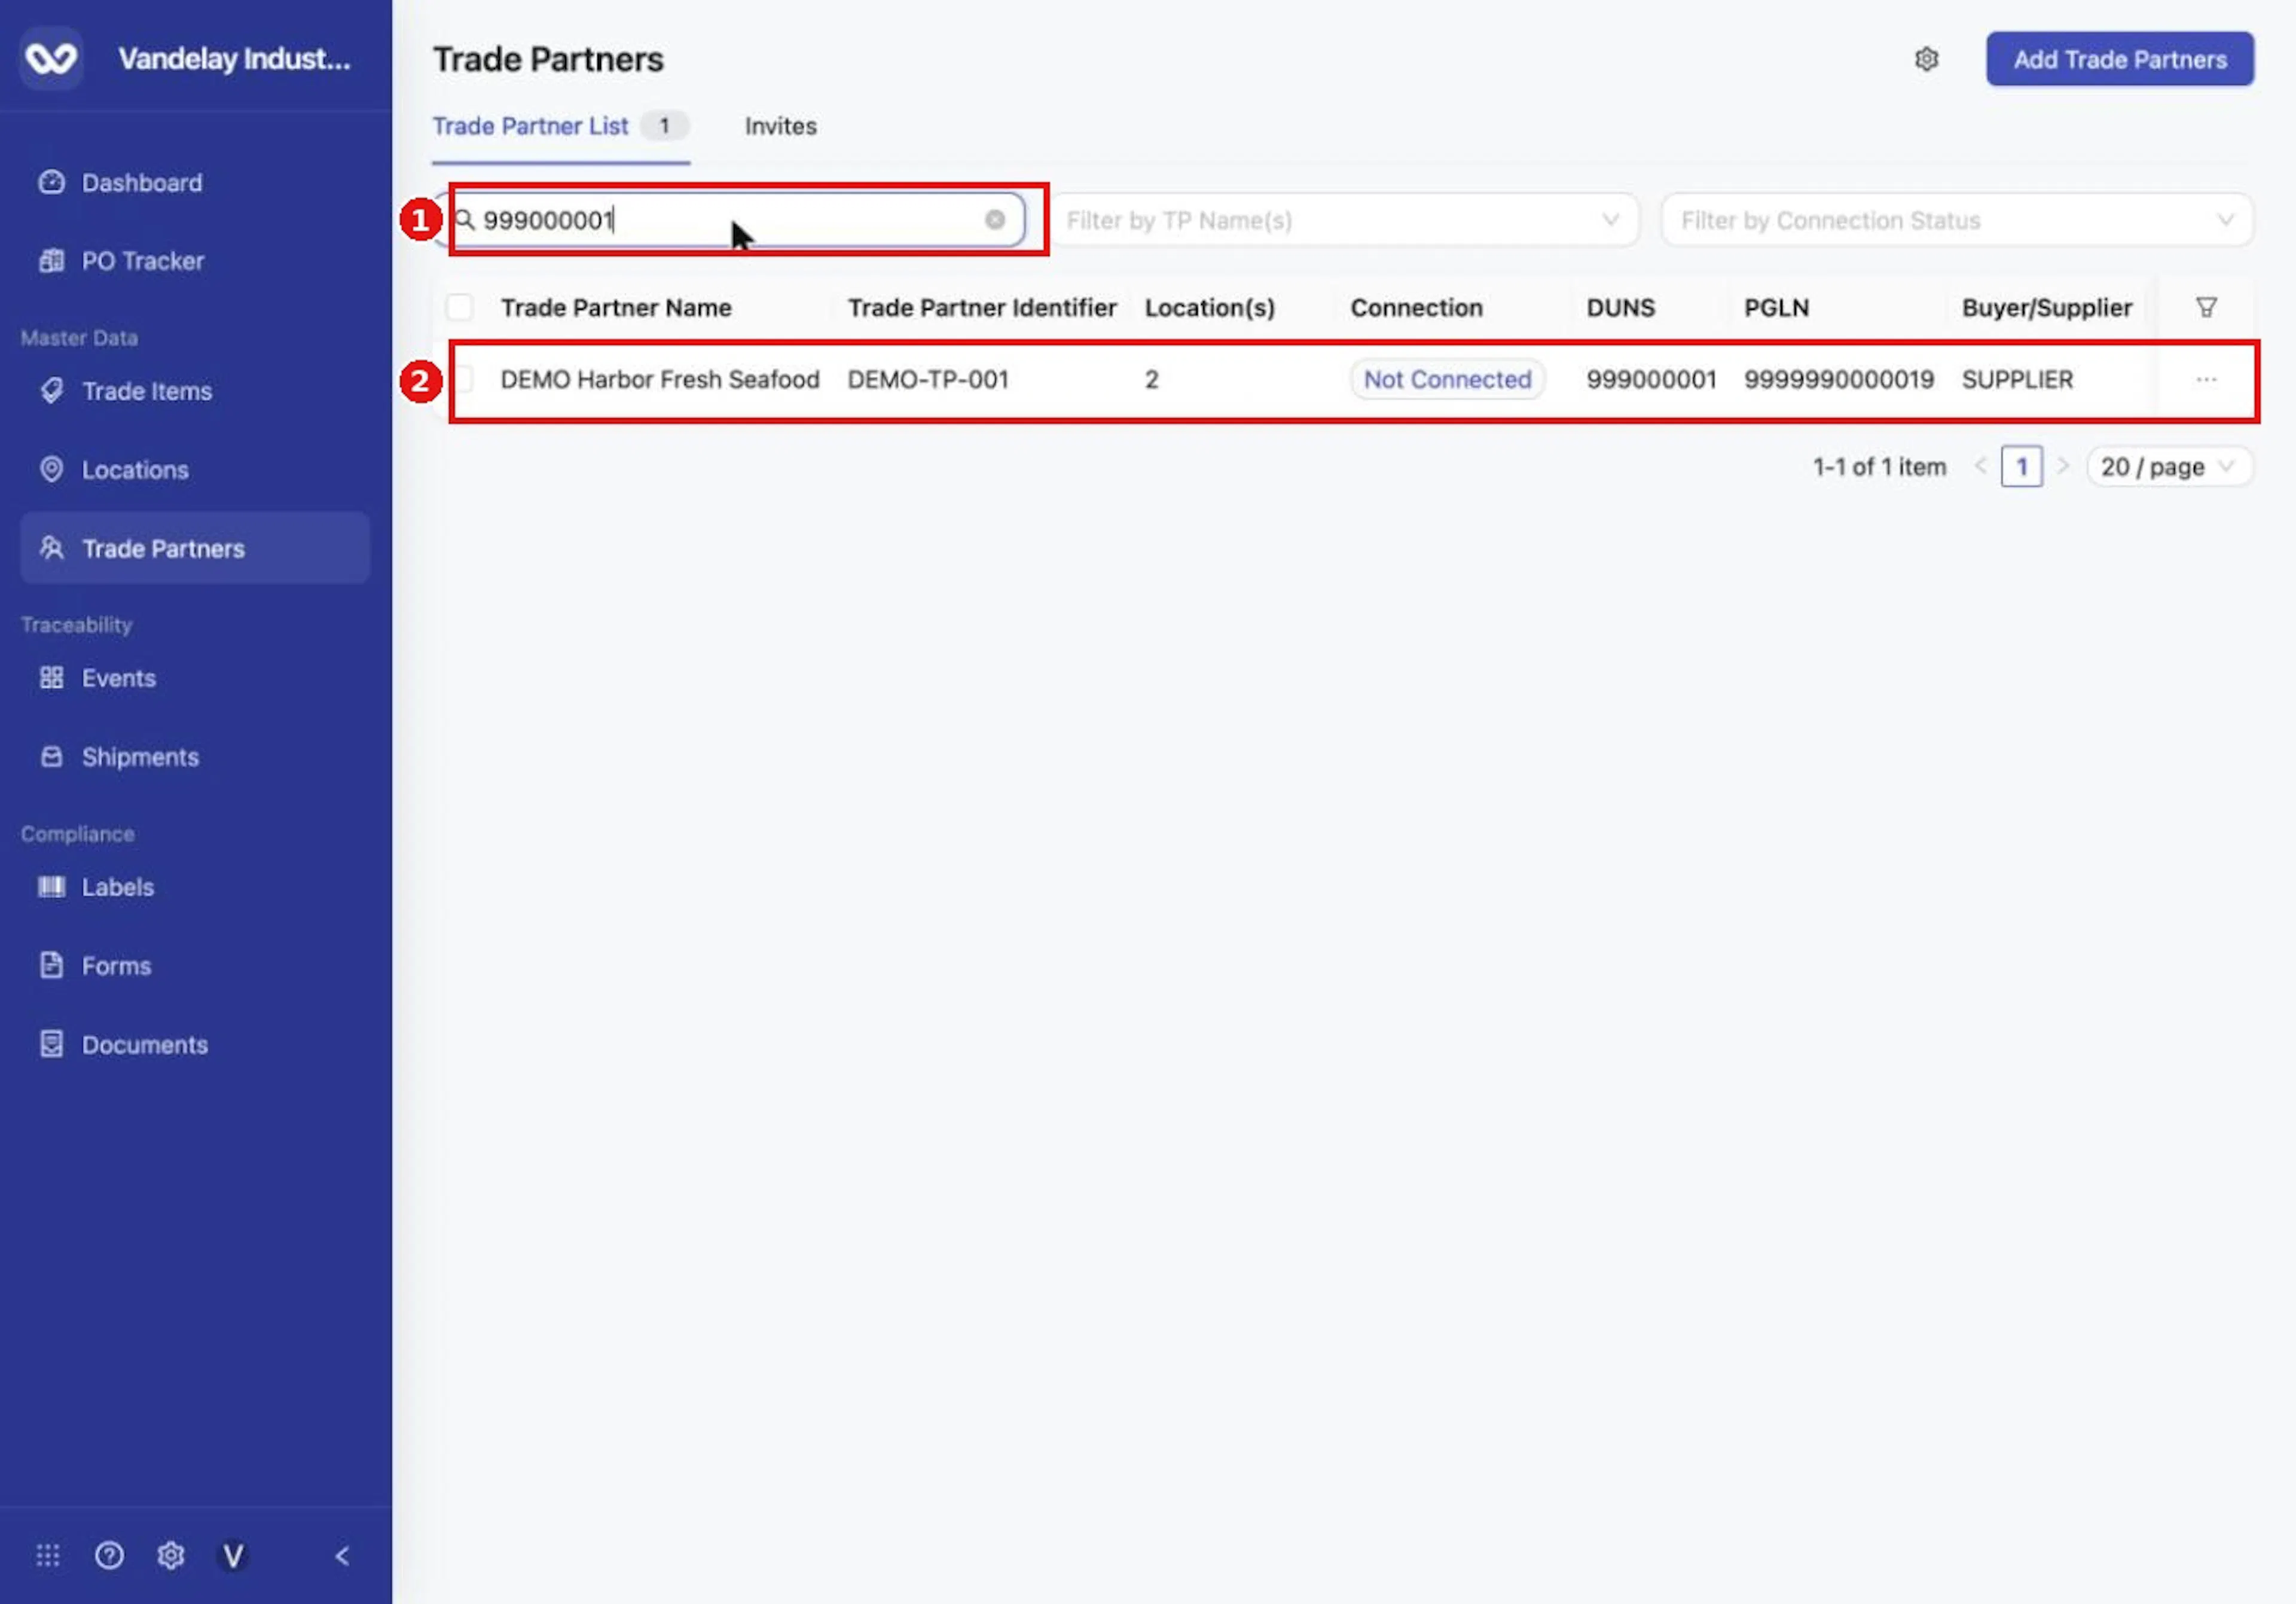Click the DUNS column header
This screenshot has width=2296, height=1604.
pos(1620,307)
